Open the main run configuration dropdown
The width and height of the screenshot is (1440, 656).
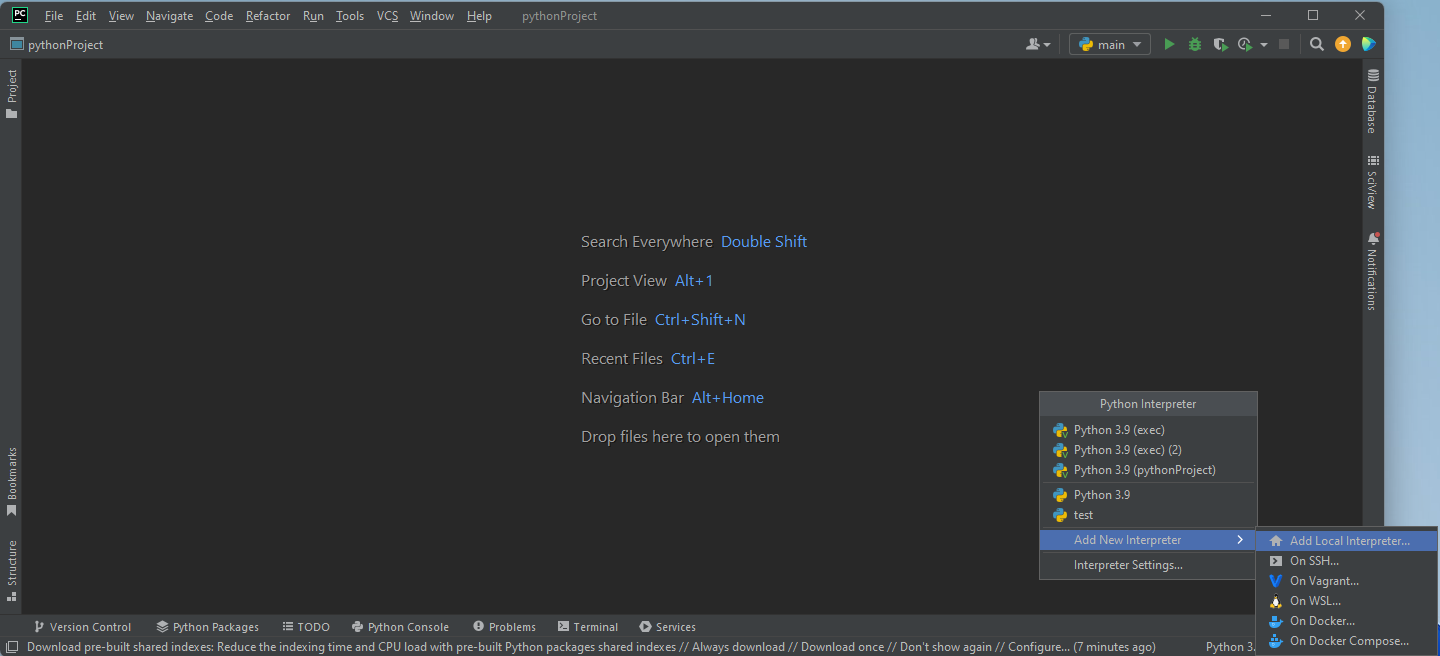(x=1110, y=44)
